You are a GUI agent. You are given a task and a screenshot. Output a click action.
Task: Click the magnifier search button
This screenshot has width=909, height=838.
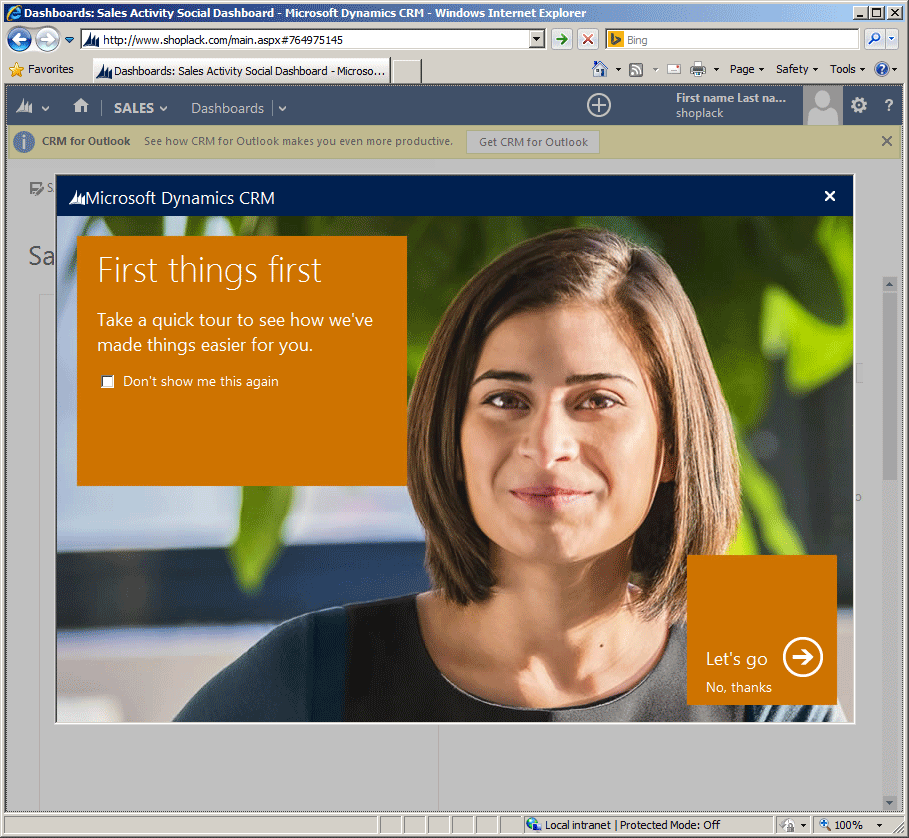coord(874,40)
